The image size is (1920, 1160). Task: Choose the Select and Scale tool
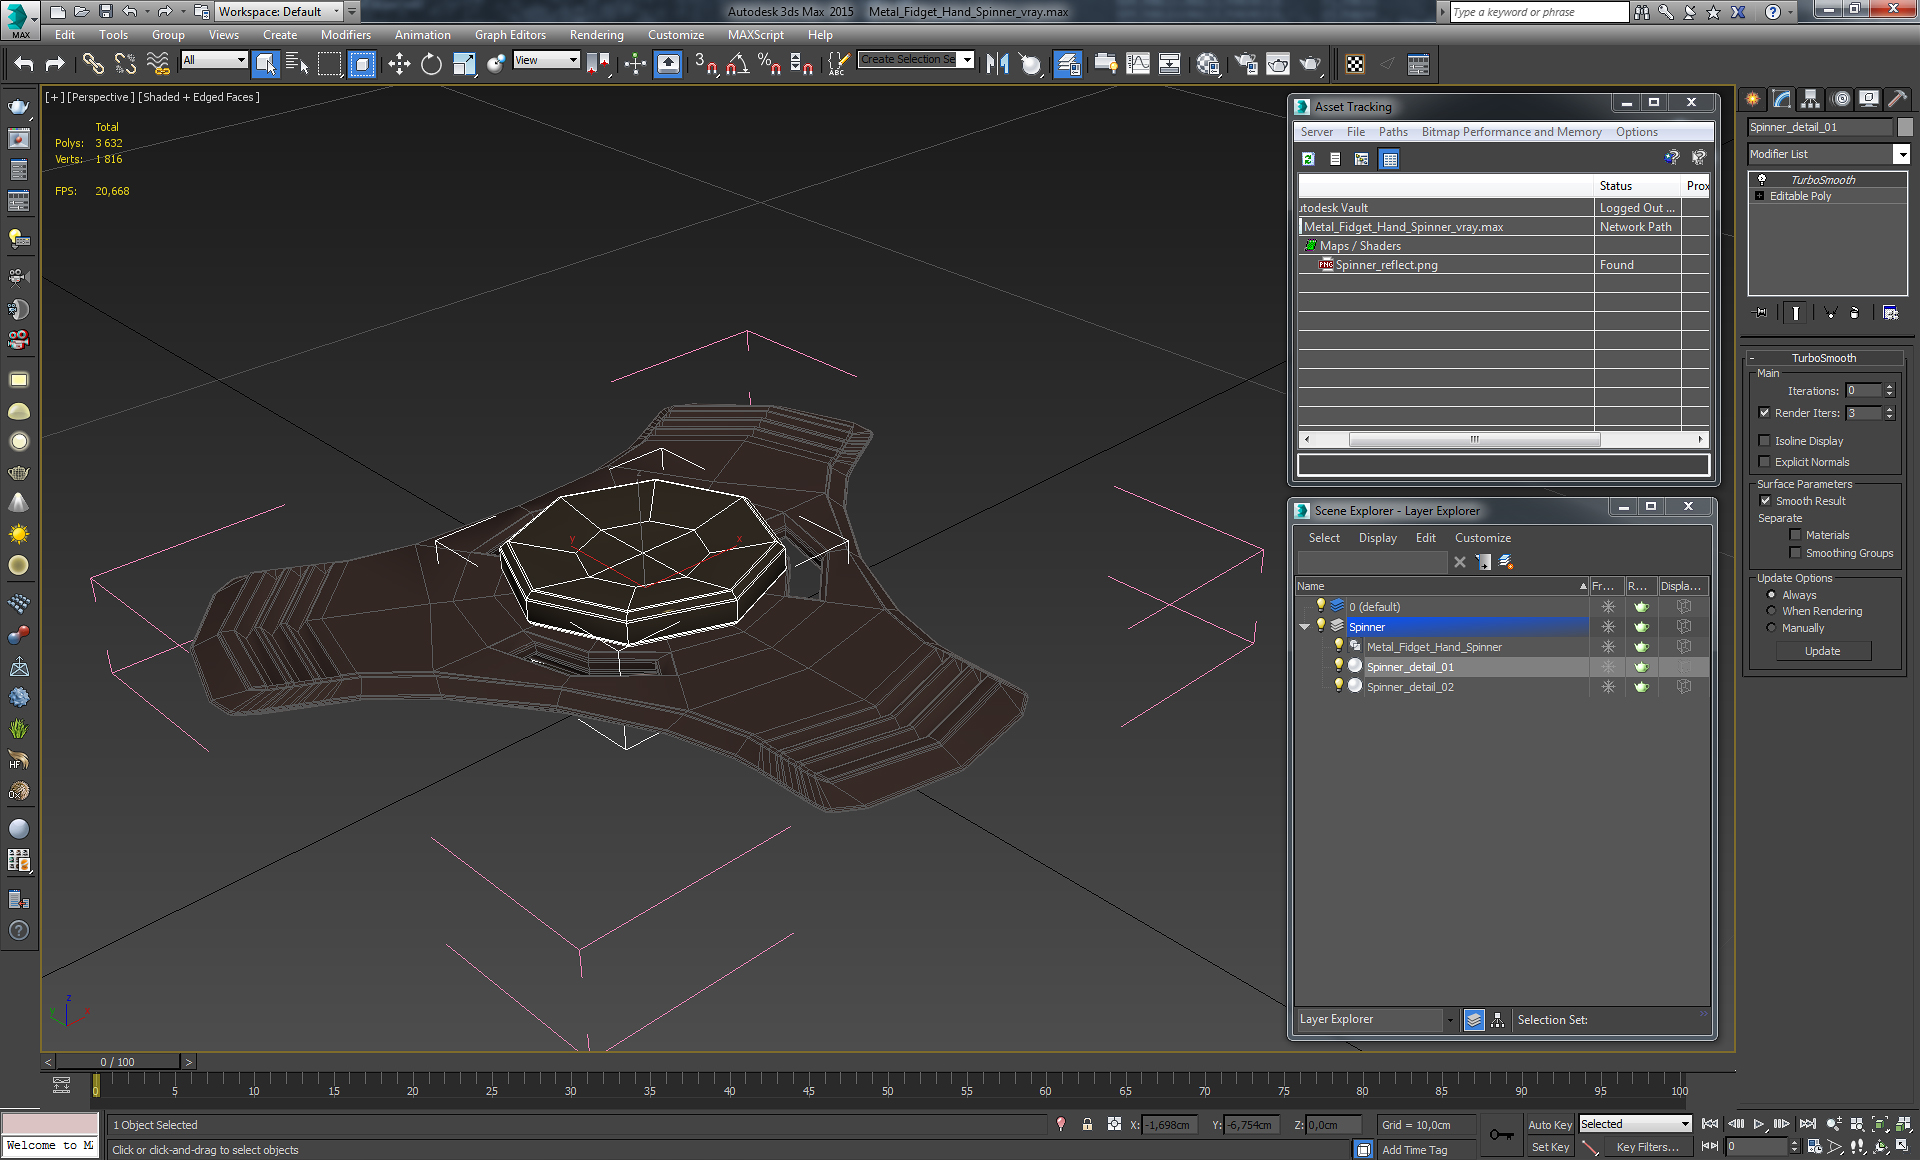(464, 64)
